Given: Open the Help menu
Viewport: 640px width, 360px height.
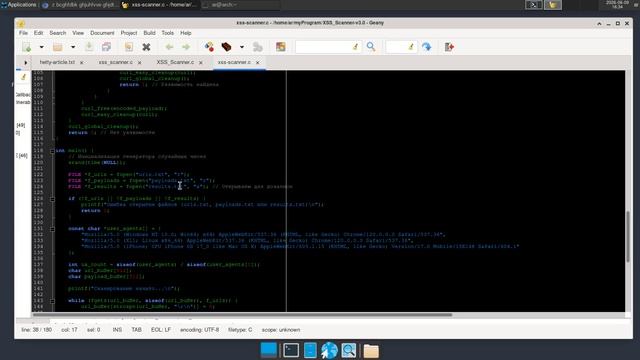Looking at the screenshot, I should pyautogui.click(x=186, y=33).
